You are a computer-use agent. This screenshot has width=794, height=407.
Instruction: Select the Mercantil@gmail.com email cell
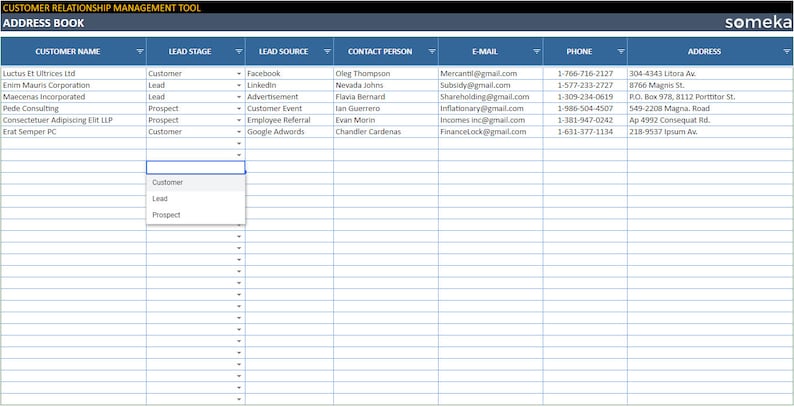491,74
